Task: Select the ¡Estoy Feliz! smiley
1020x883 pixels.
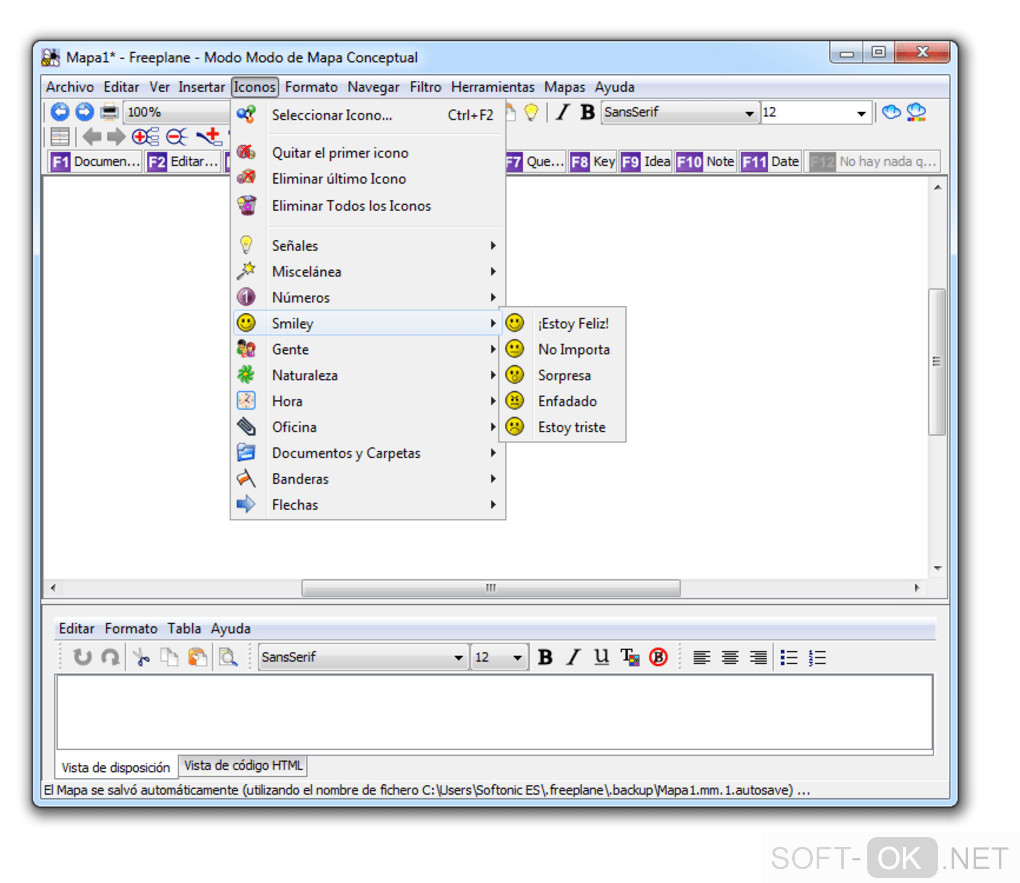Action: (x=563, y=323)
